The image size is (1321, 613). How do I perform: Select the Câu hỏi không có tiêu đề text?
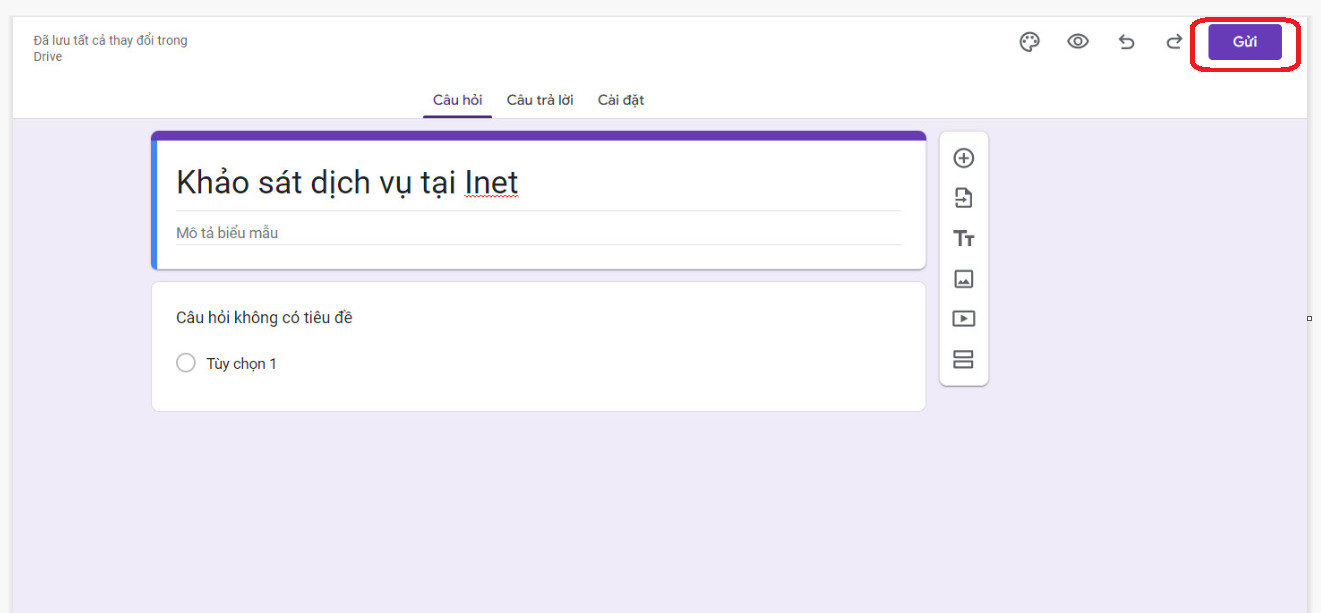[264, 318]
